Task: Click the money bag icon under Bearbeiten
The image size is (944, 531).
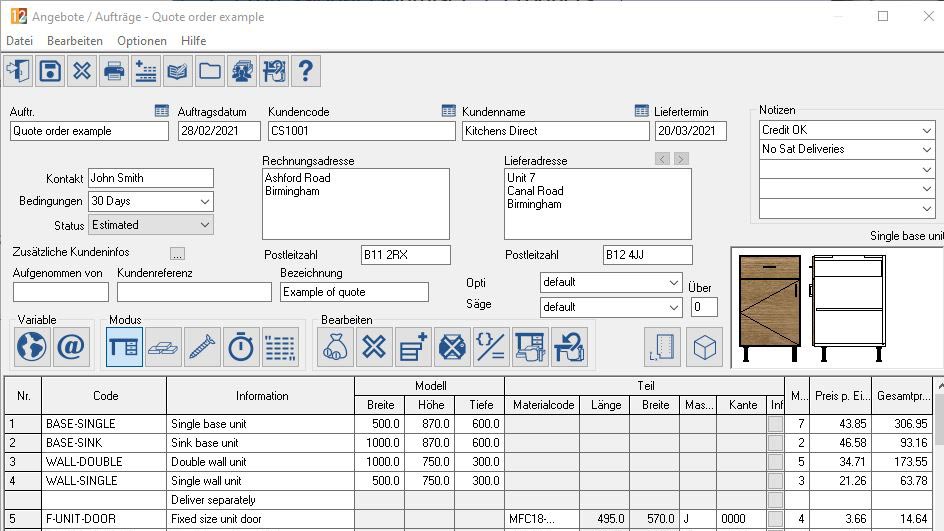Action: coord(335,347)
